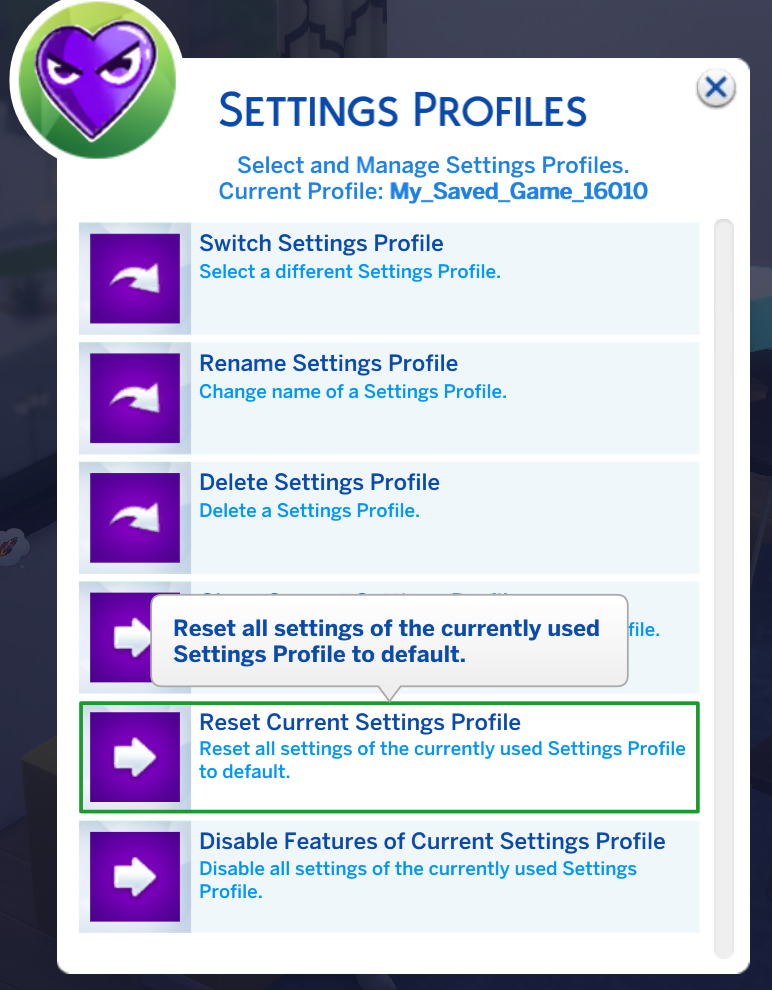The image size is (772, 990).
Task: Click the 'Delete a Settings Profile.' description
Action: click(x=309, y=510)
